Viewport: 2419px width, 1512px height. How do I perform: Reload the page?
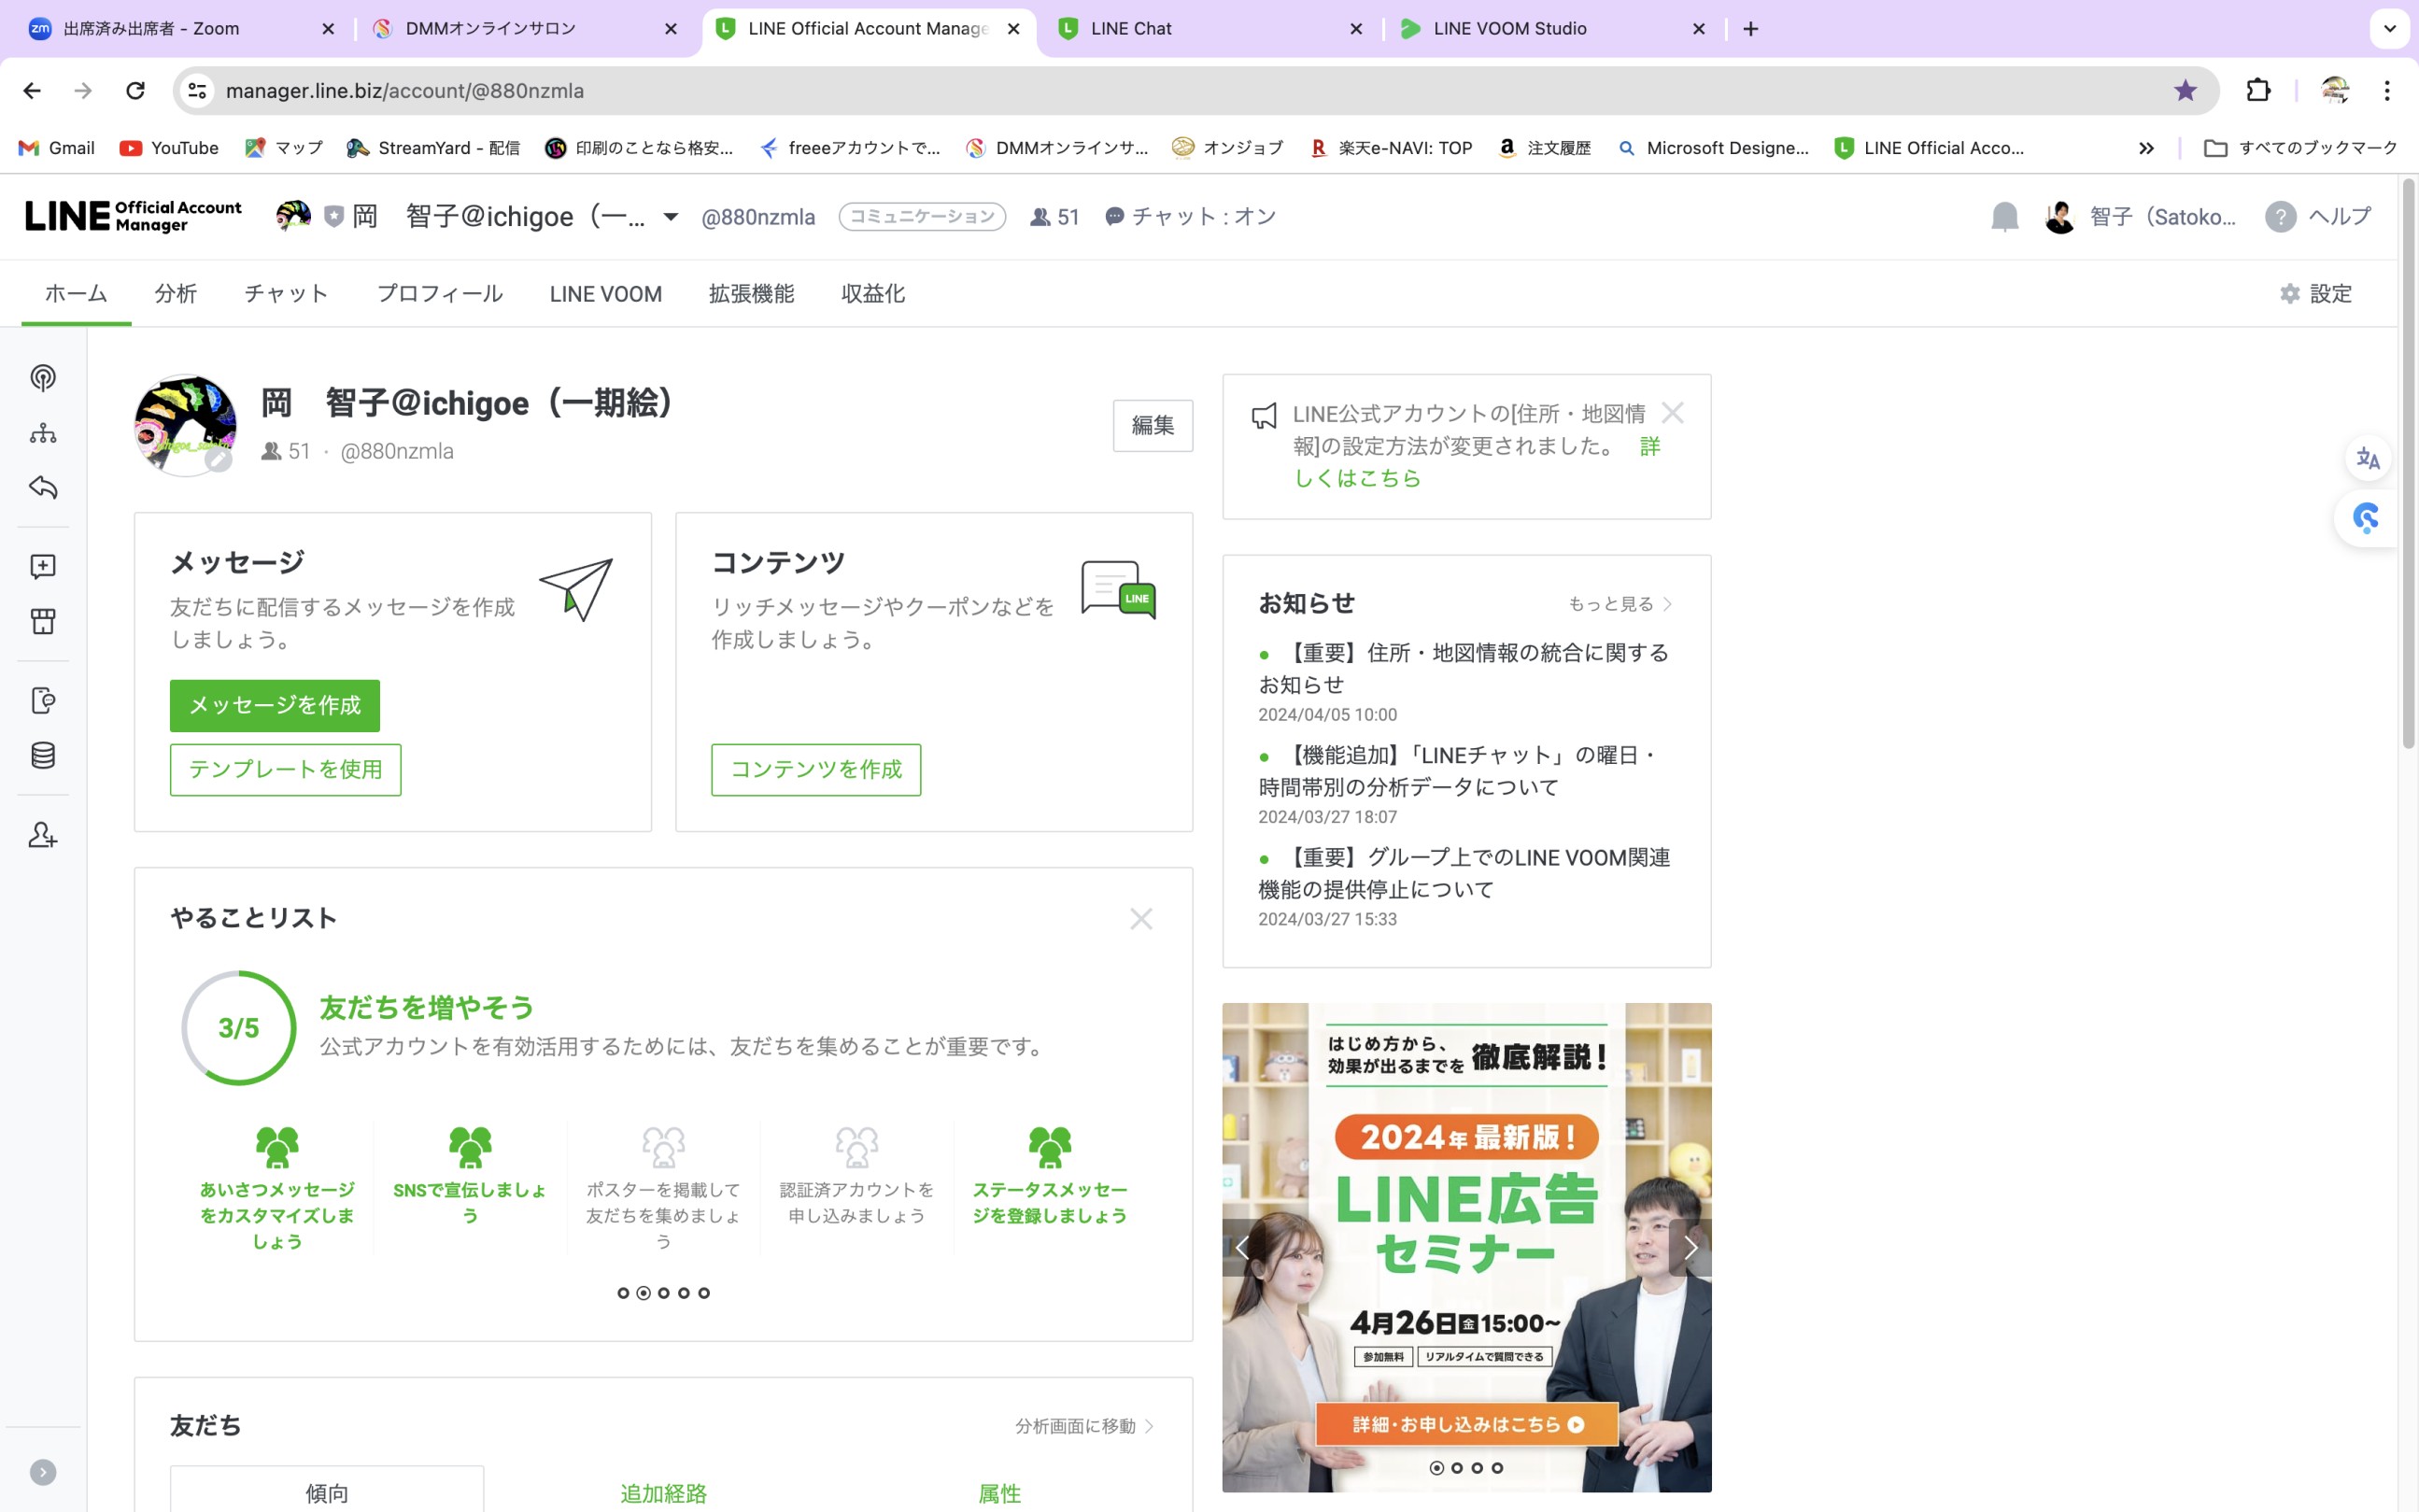(135, 91)
